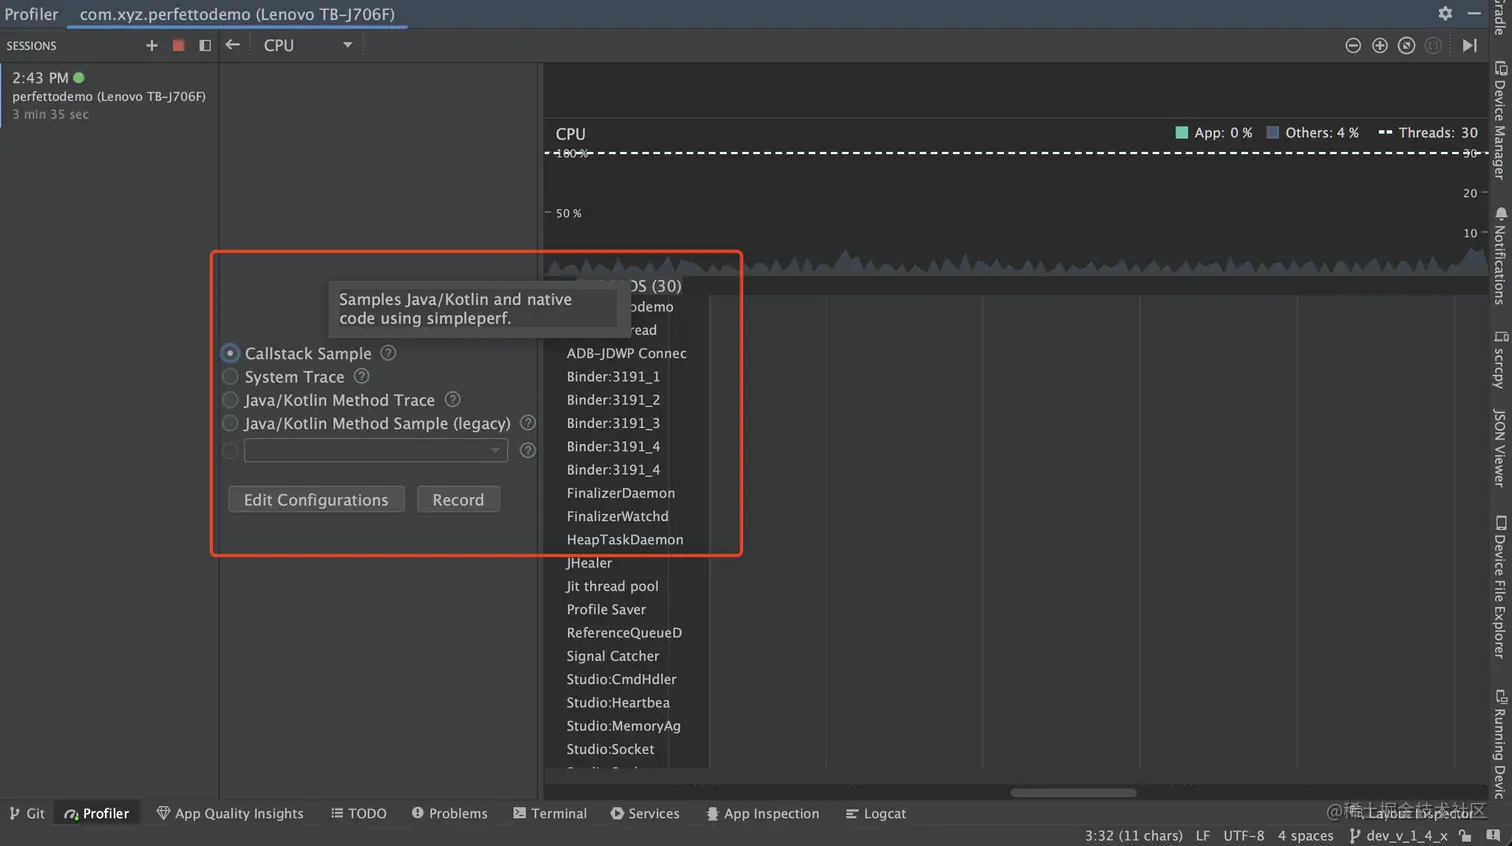
Task: Open the Problems tool window
Action: tap(449, 813)
